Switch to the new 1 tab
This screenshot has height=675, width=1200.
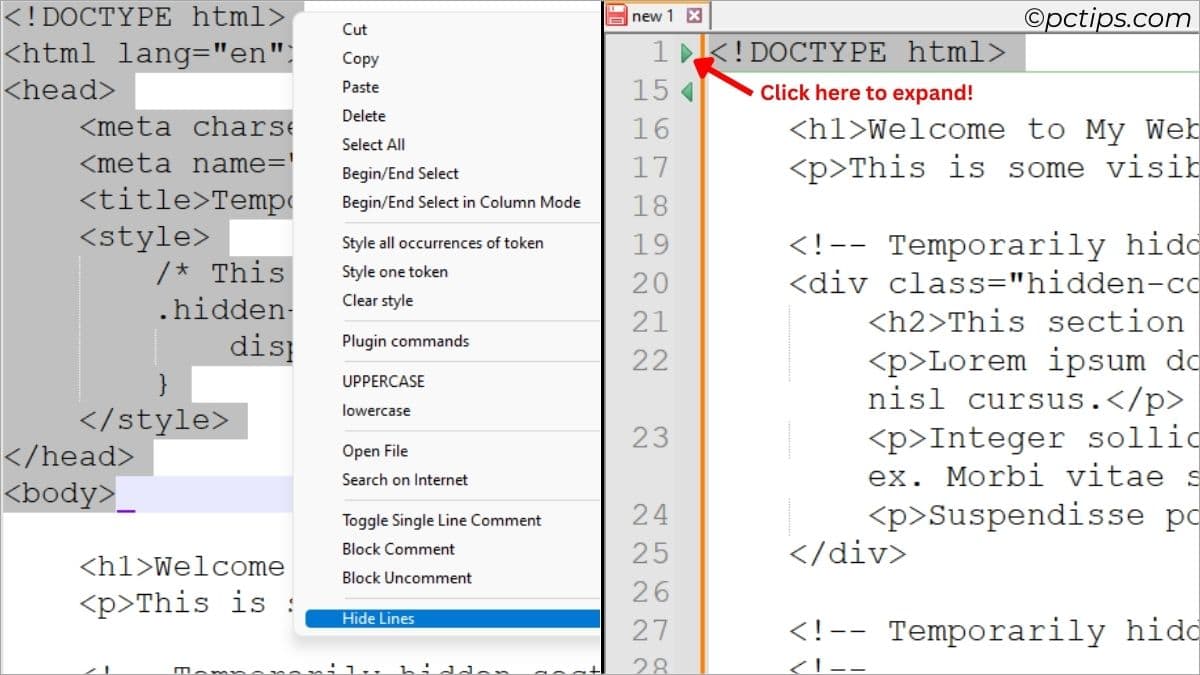click(x=650, y=16)
